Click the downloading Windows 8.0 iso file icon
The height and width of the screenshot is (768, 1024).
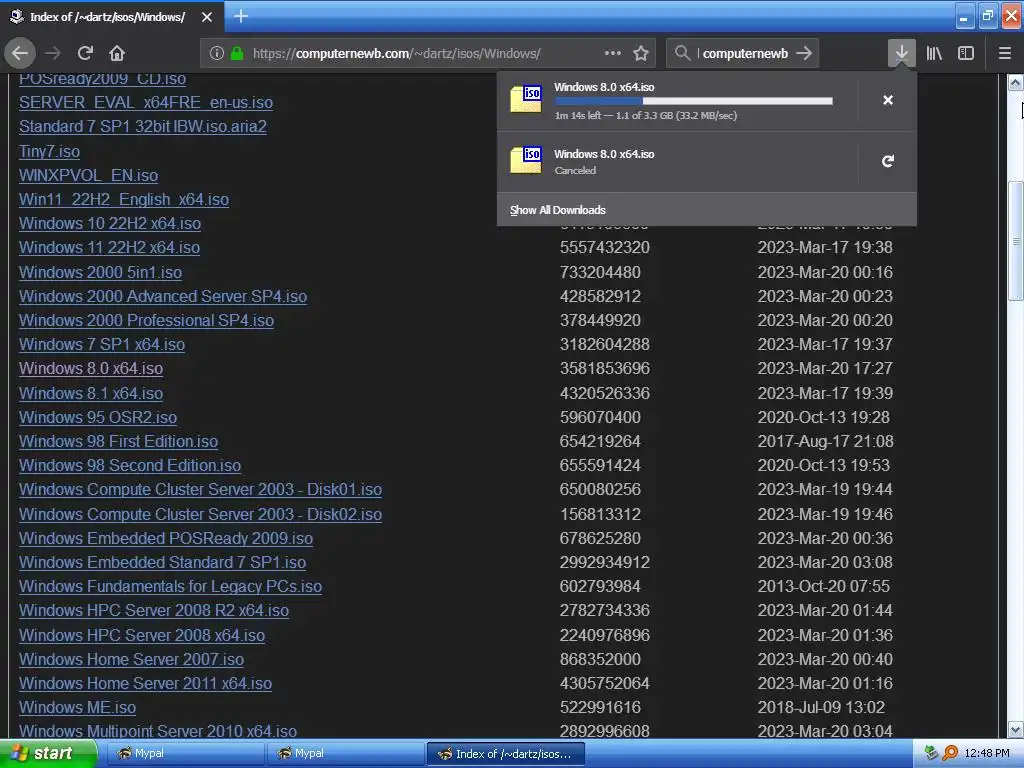tap(526, 99)
